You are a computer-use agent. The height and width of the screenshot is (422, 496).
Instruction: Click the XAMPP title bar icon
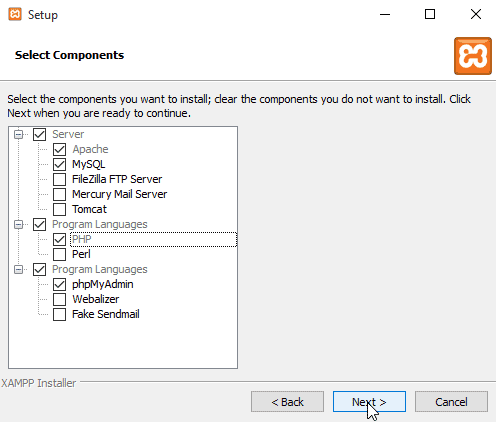[x=15, y=14]
